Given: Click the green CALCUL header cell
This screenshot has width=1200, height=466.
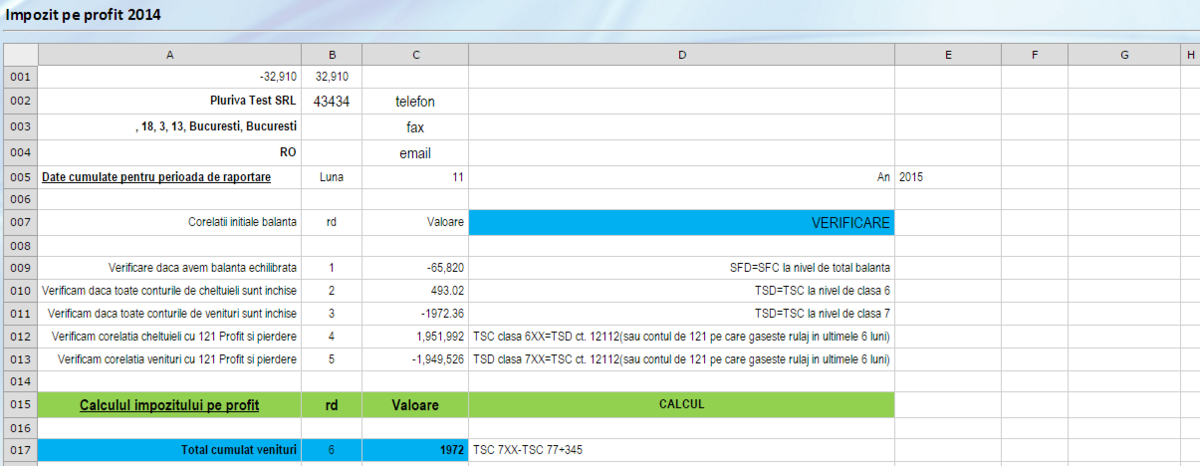Looking at the screenshot, I should [x=681, y=405].
